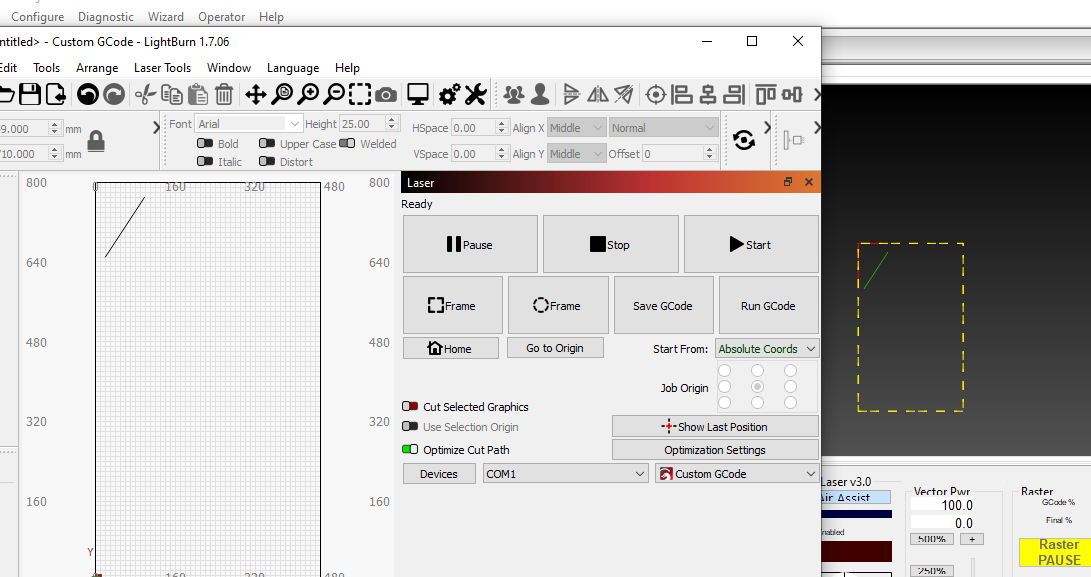
Task: Open the Language menu
Action: [x=293, y=68]
